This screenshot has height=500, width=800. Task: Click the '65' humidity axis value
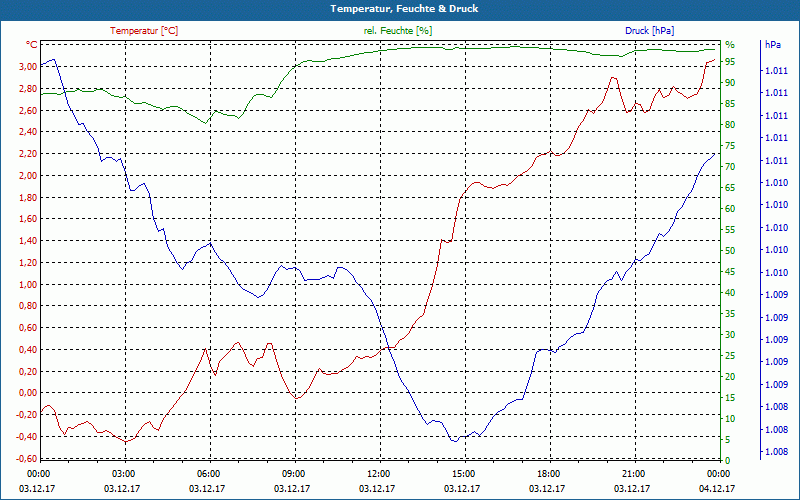(x=730, y=188)
